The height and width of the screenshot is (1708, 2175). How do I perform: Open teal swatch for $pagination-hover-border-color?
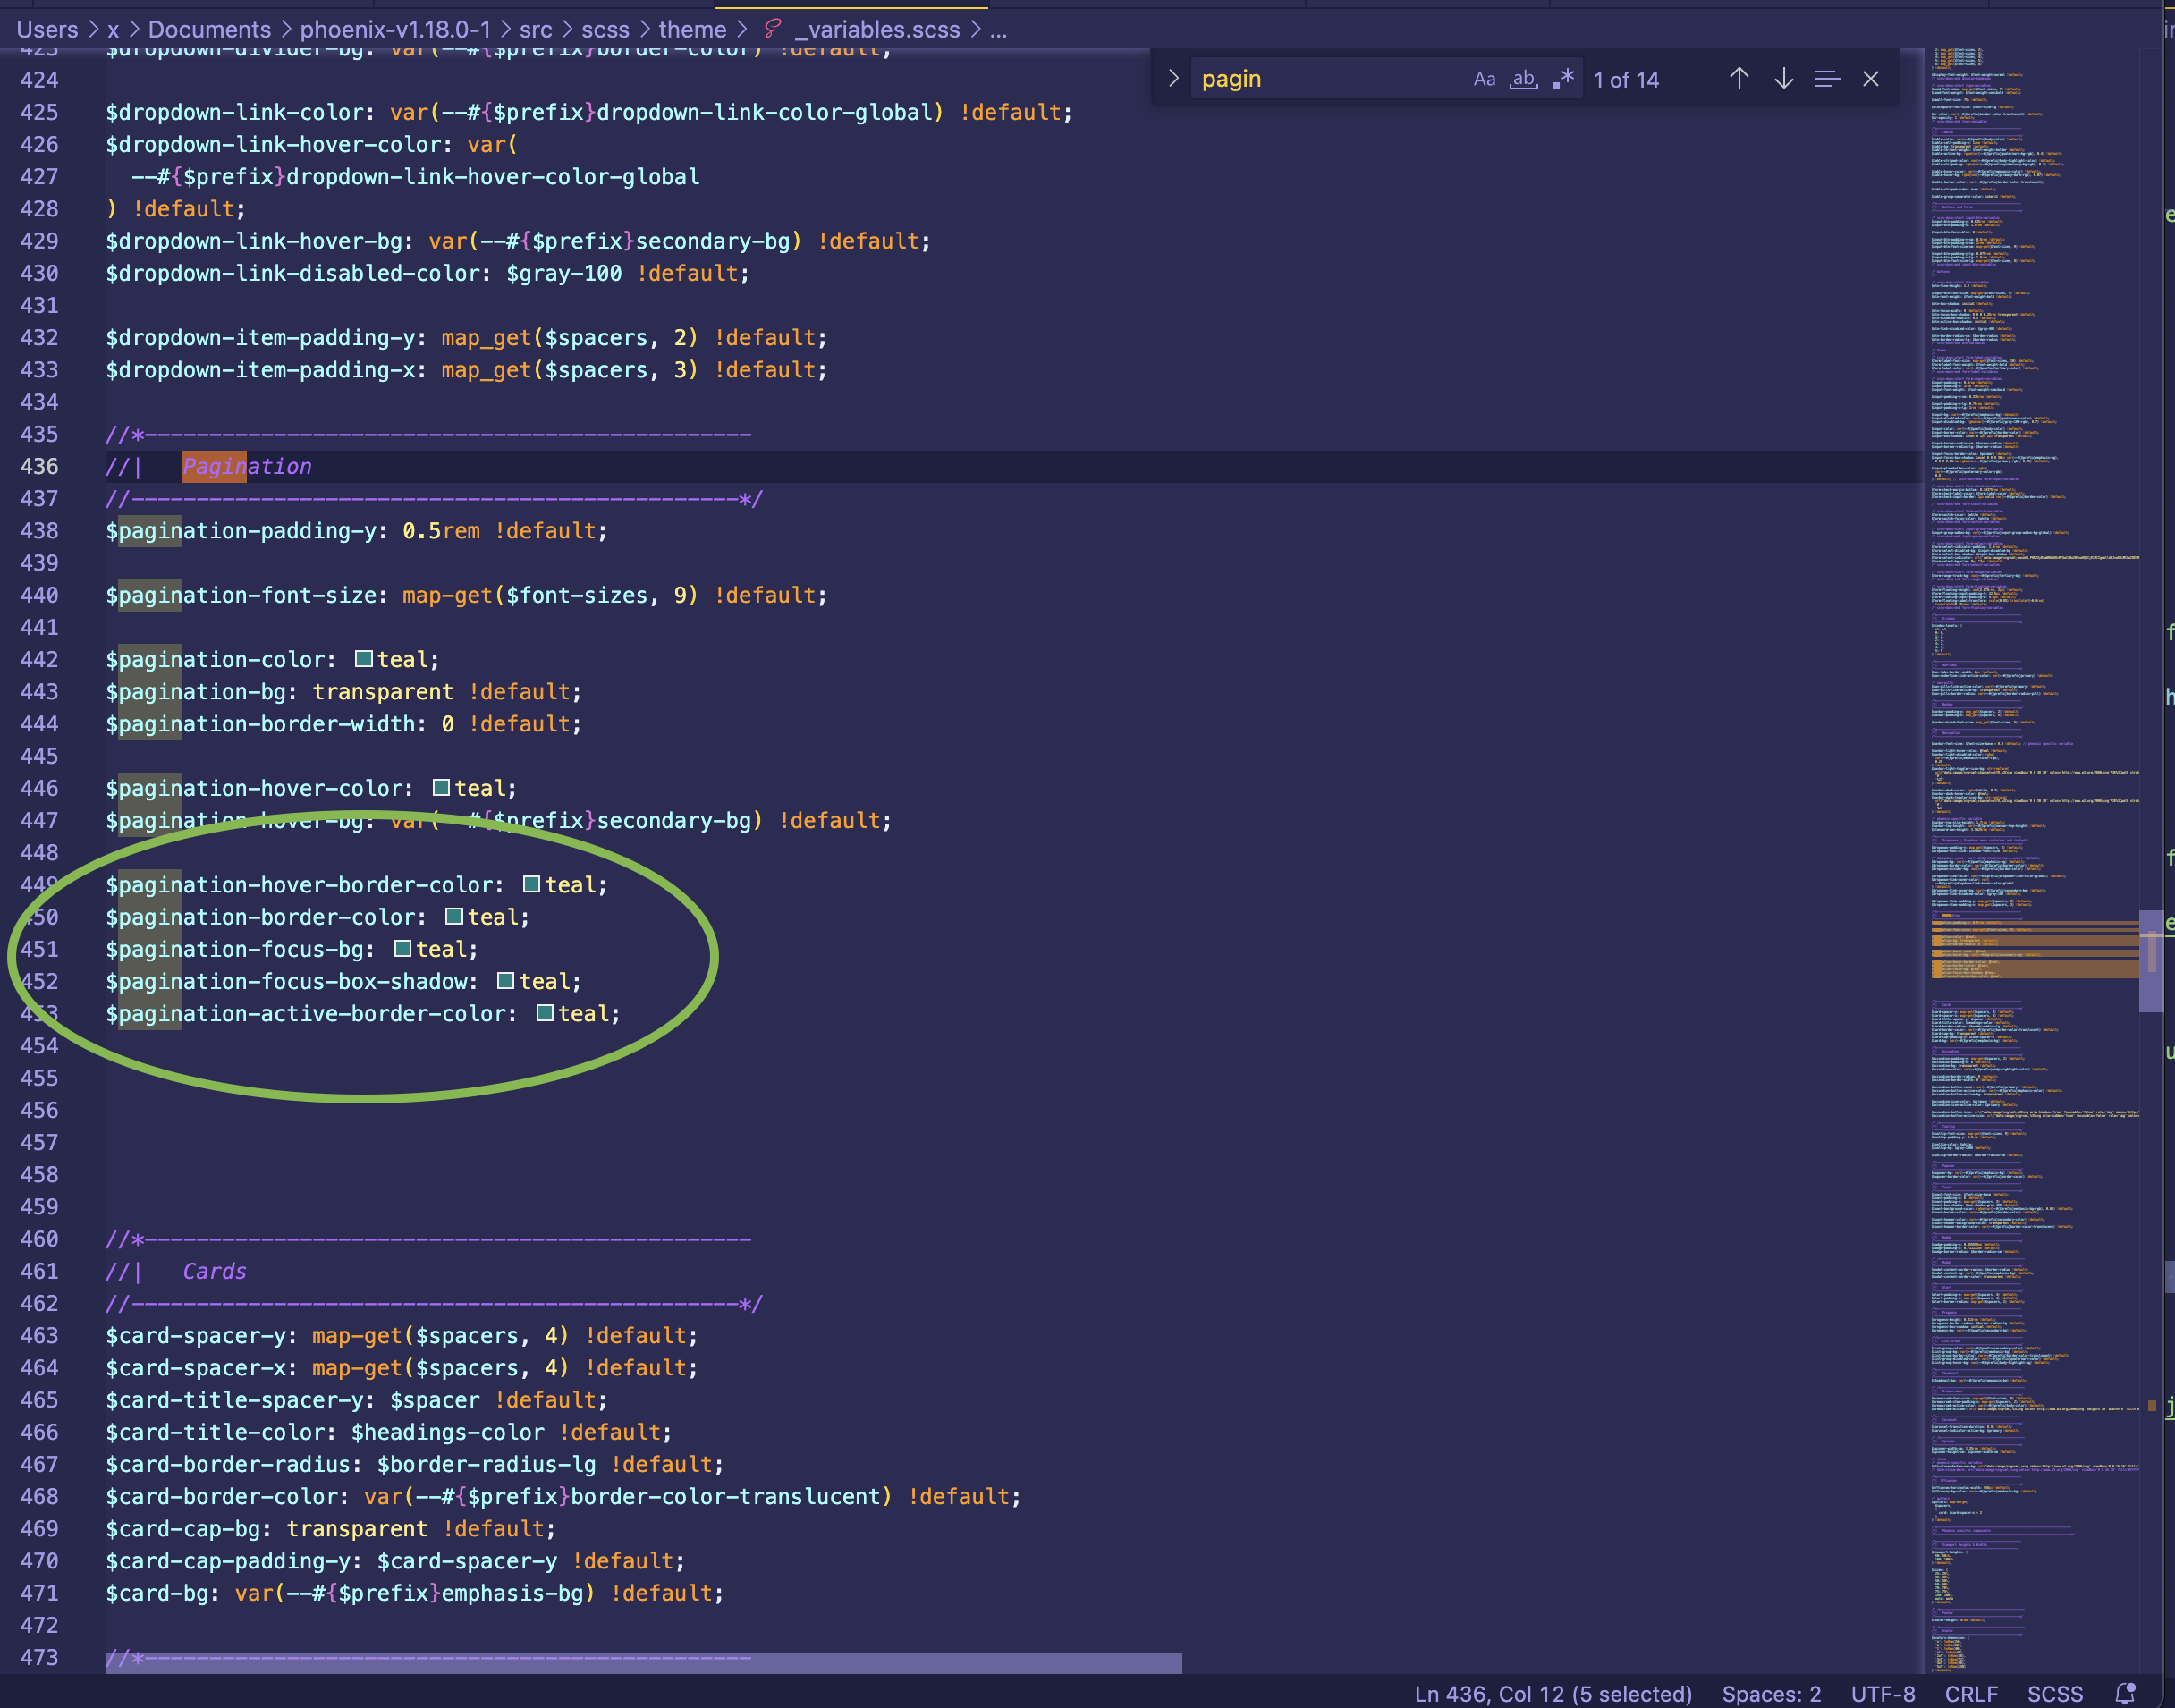[x=532, y=884]
